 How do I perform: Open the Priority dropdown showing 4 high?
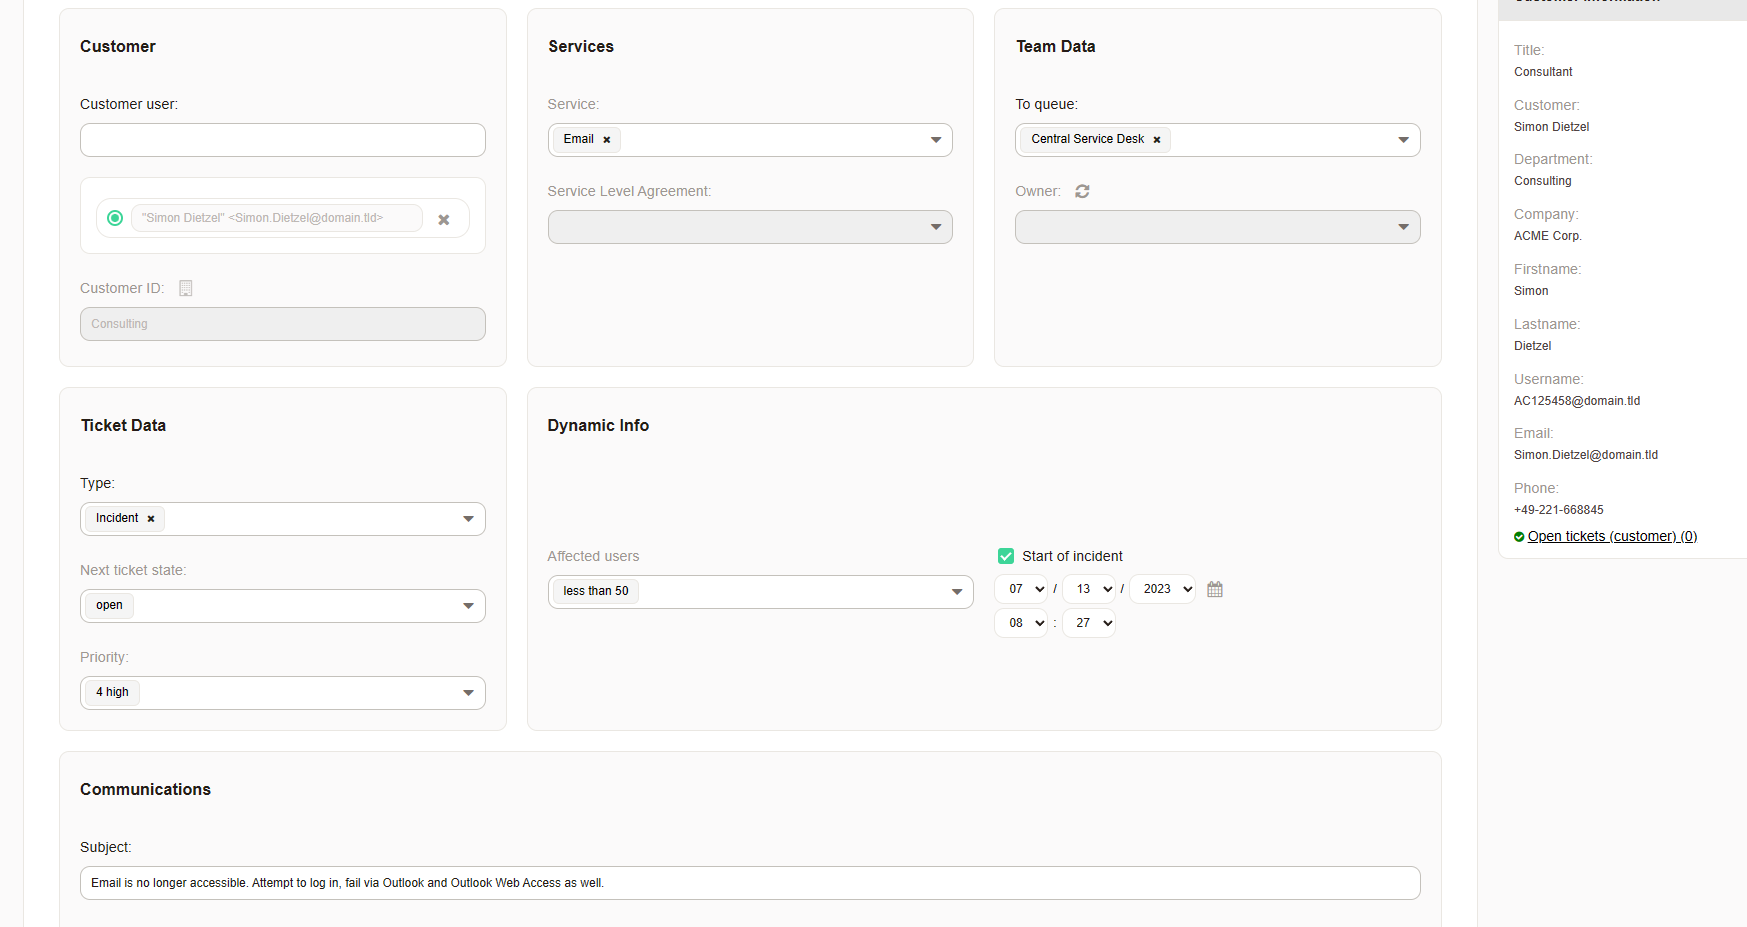coord(282,693)
